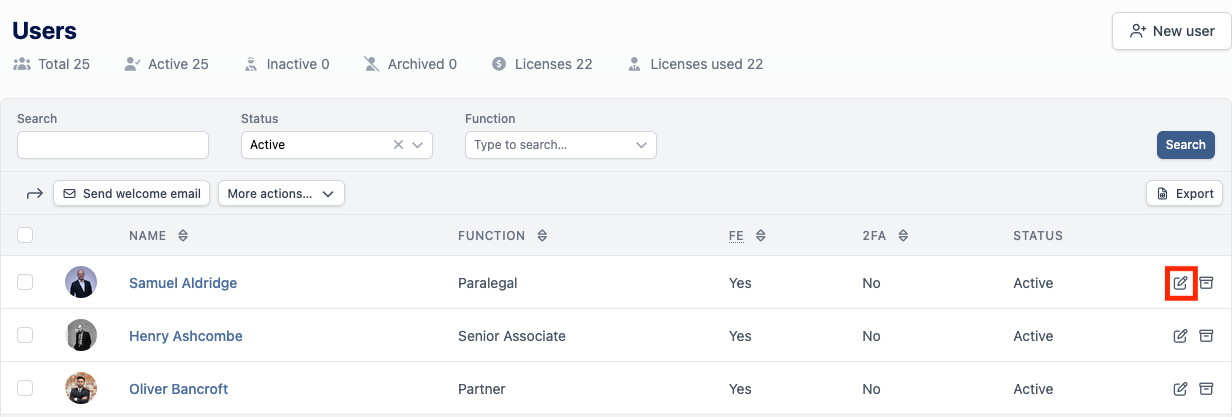
Task: Tick the checkbox for Henry Ashcombe
Action: [25, 335]
